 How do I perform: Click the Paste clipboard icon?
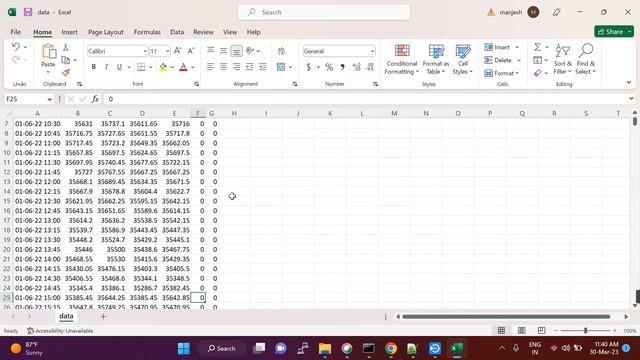[x=49, y=52]
